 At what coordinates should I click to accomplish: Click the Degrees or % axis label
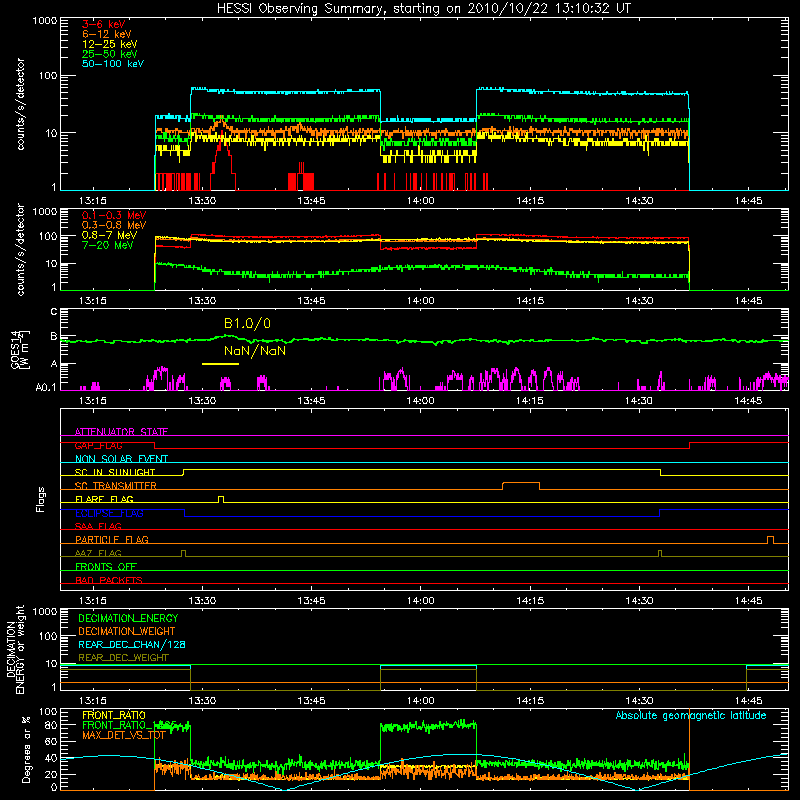click(x=26, y=749)
